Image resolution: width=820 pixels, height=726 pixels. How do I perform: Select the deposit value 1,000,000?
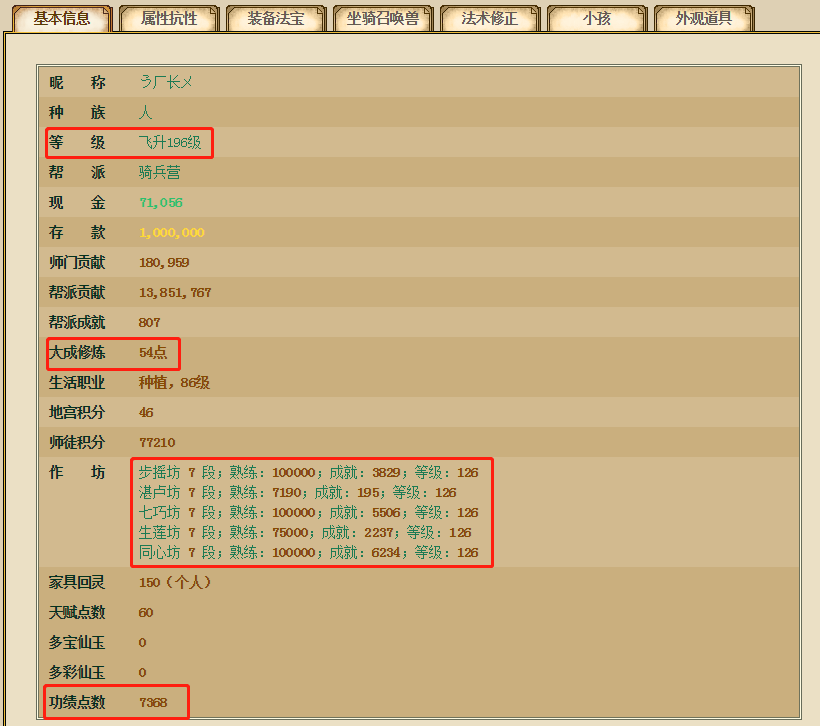[172, 233]
